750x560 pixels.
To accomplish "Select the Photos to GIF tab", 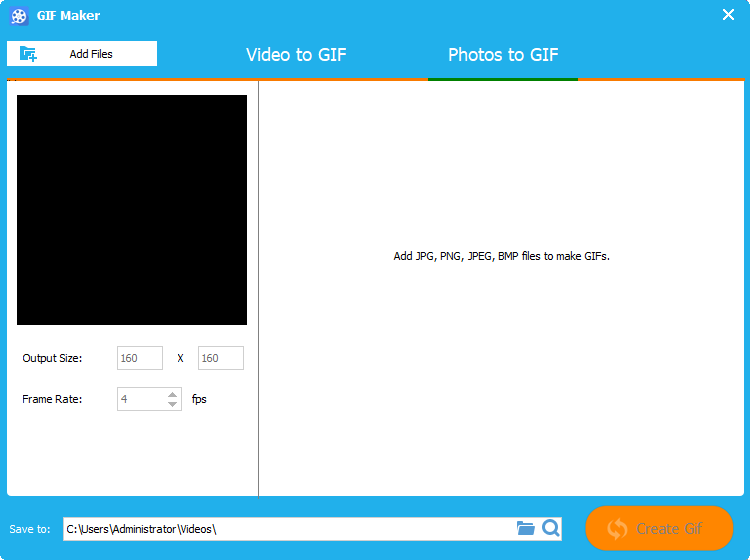I will click(x=503, y=55).
